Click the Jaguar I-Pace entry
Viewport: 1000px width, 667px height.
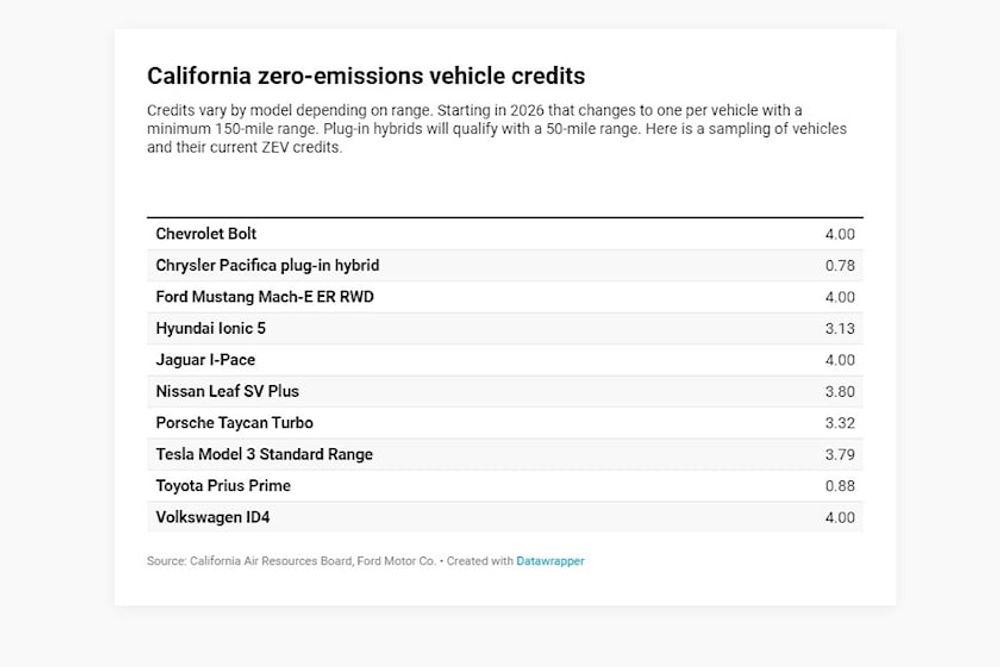click(x=205, y=360)
